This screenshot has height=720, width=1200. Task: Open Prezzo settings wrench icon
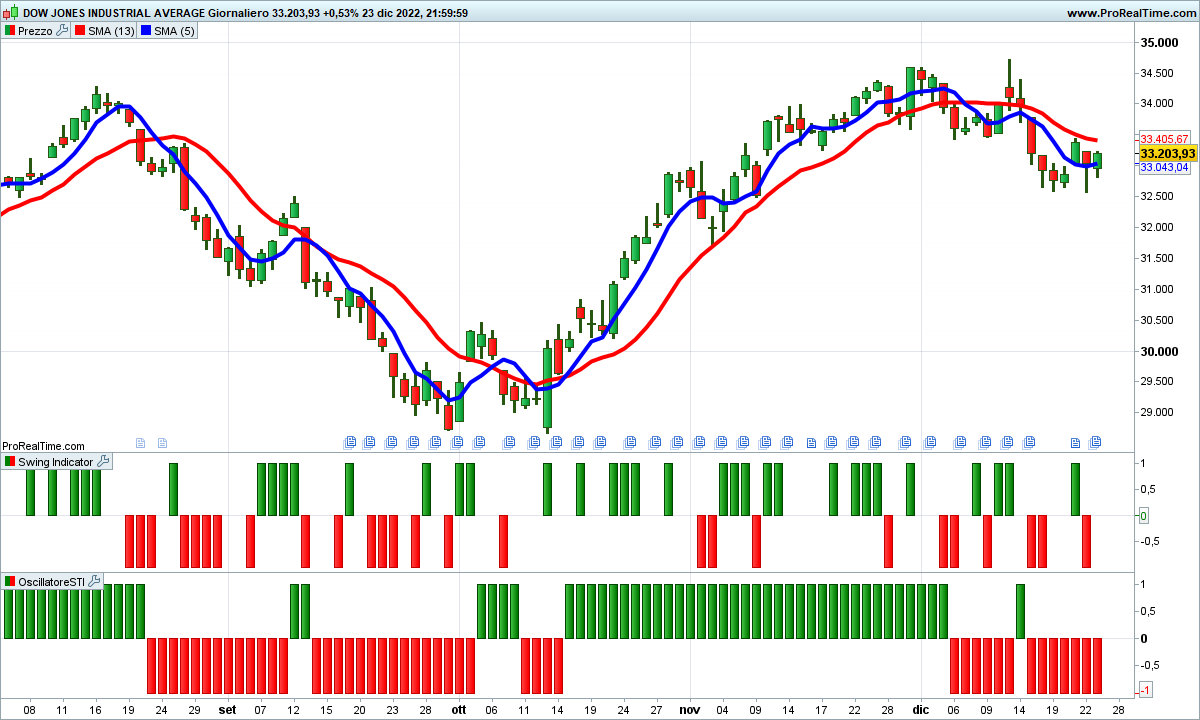click(62, 31)
